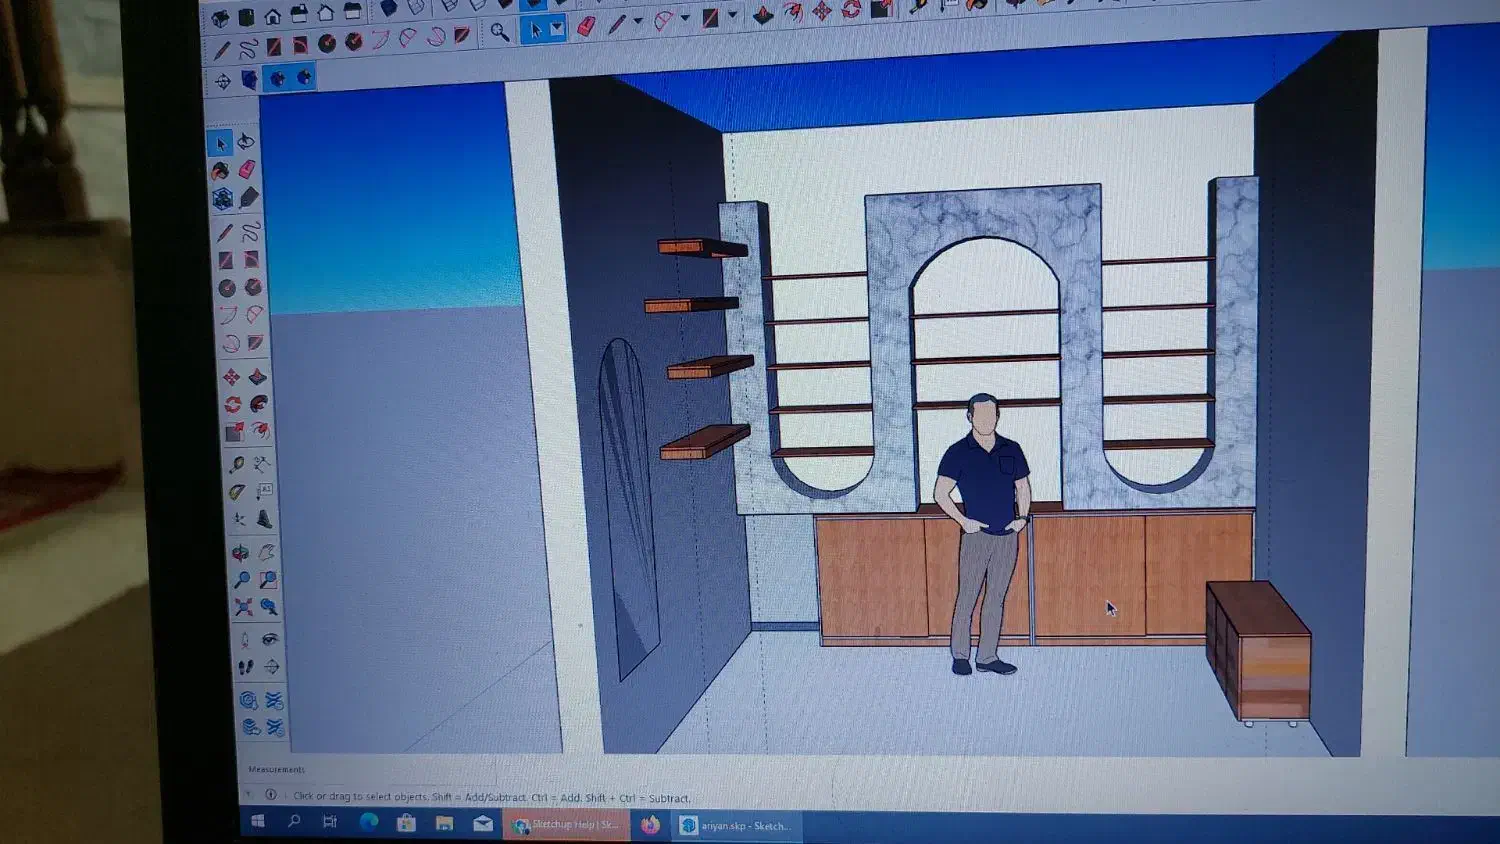
Task: Activate the Look Around eye tool
Action: 270,639
